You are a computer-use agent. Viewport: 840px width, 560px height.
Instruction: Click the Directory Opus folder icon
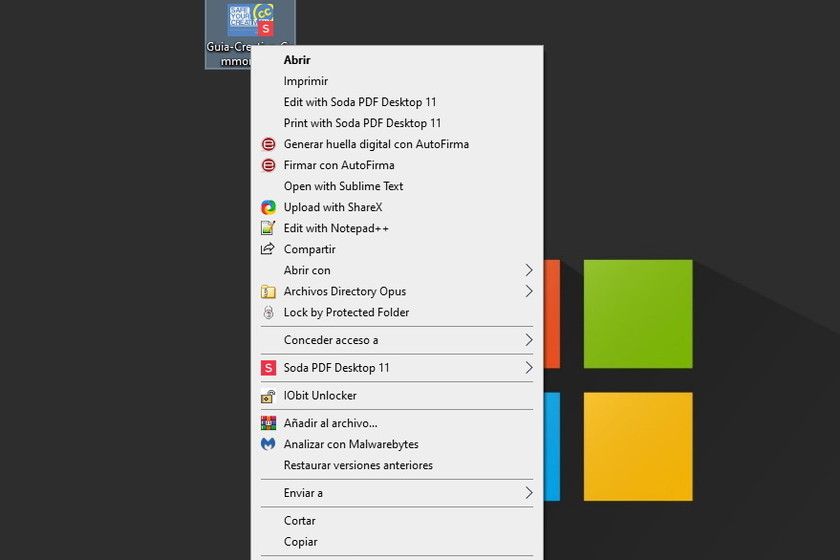[x=268, y=291]
